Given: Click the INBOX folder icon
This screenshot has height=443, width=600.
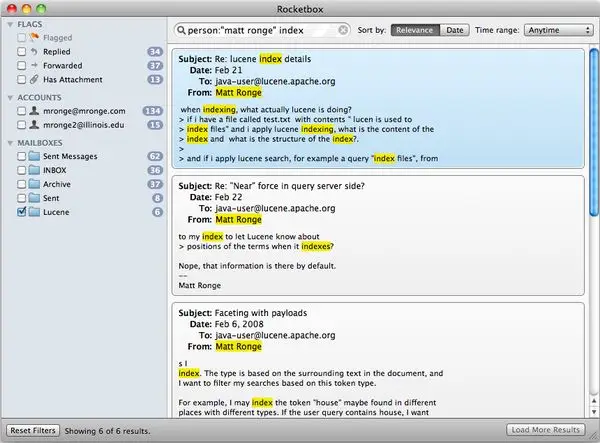Looking at the screenshot, I should pyautogui.click(x=34, y=170).
